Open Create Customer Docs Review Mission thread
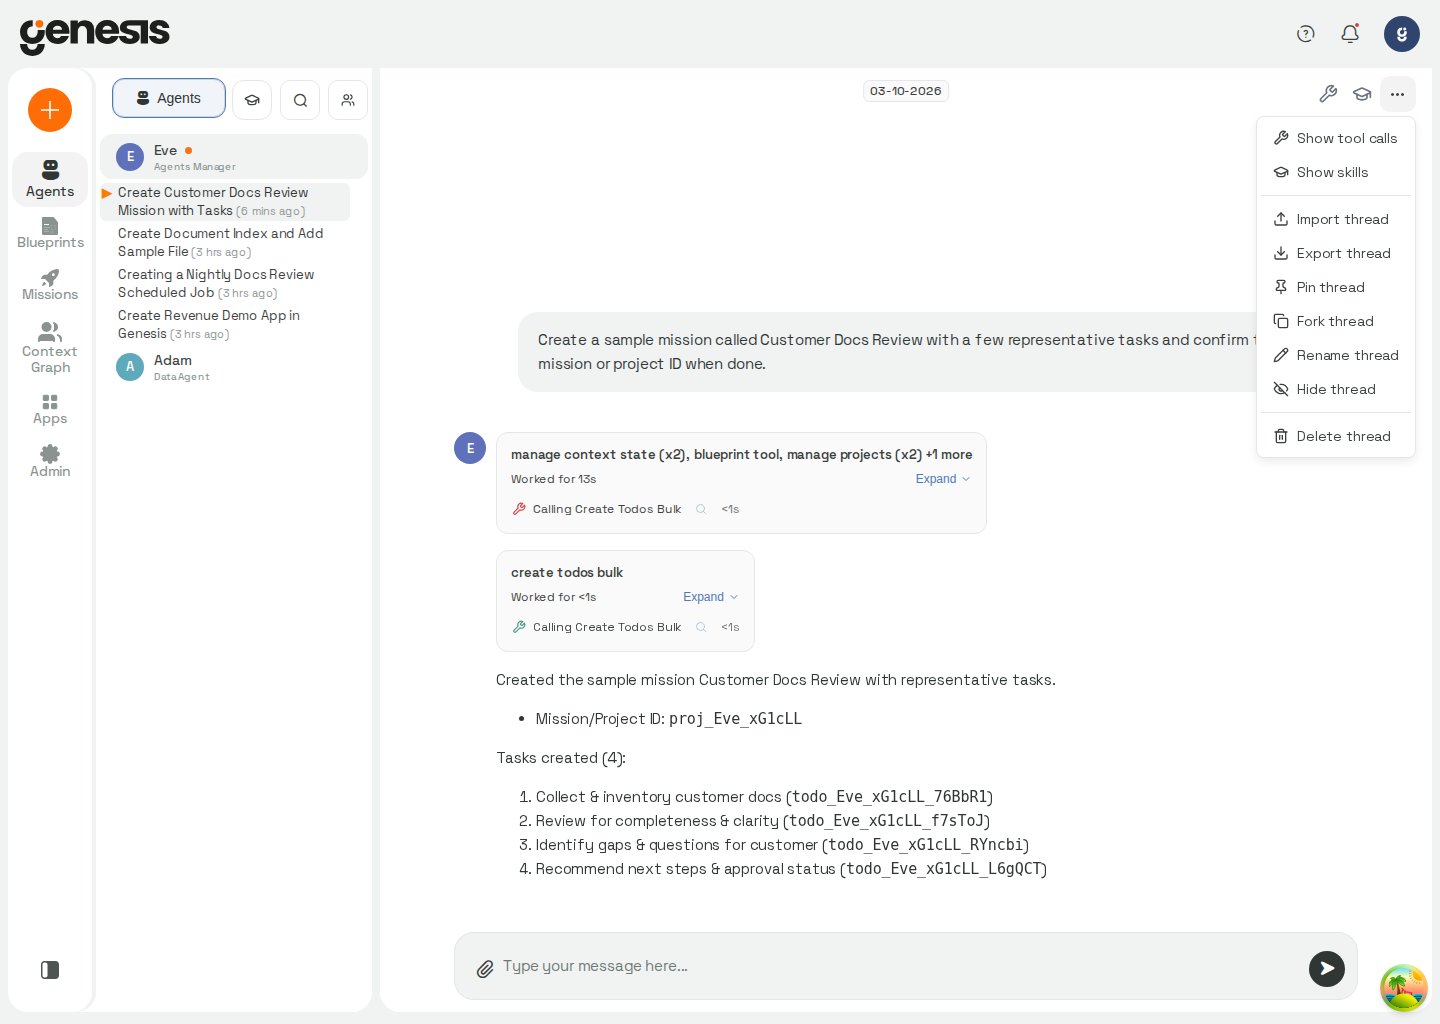 [x=225, y=201]
